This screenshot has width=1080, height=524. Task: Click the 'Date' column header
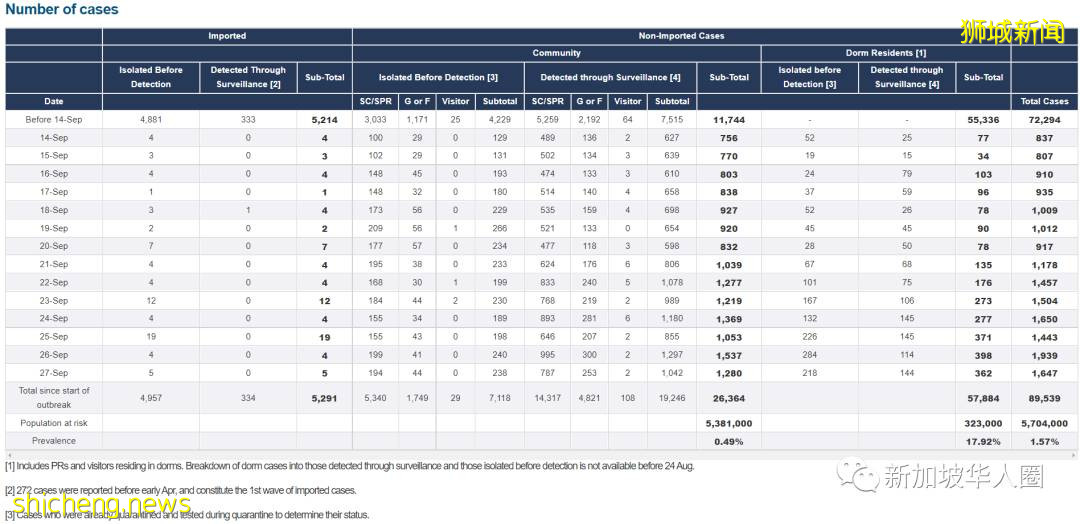coord(53,102)
